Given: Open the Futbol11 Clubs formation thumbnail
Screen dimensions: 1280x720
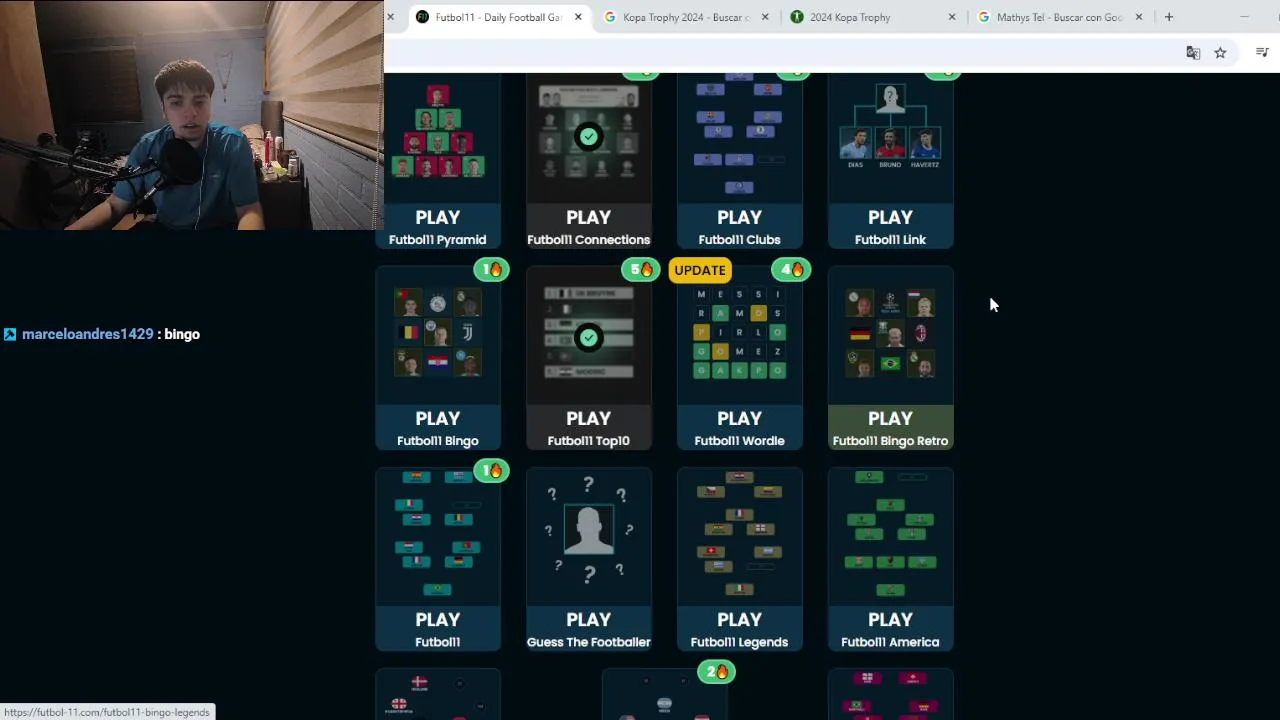Looking at the screenshot, I should click(739, 138).
